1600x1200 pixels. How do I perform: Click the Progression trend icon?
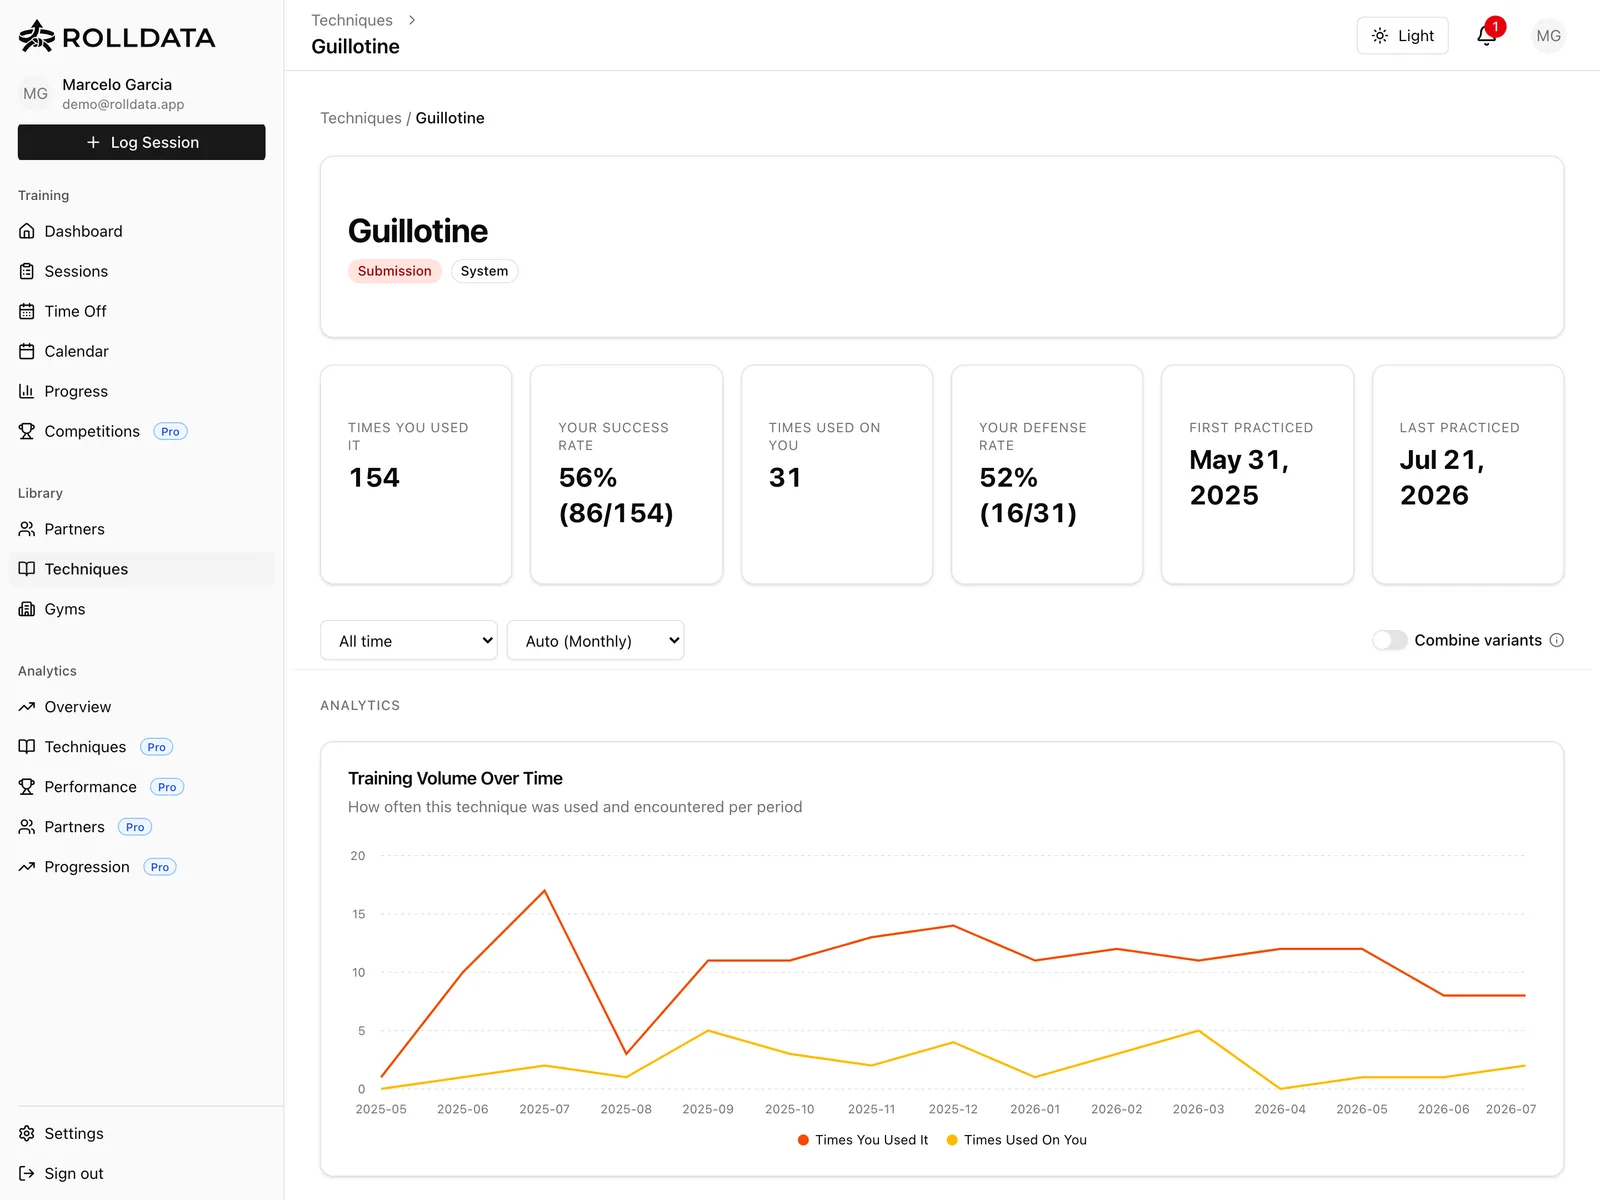(27, 867)
